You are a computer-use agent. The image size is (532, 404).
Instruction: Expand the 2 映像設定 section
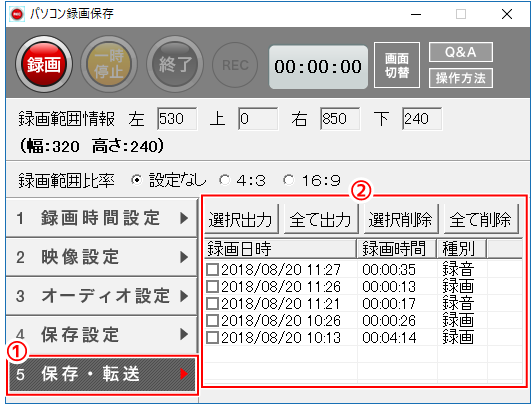(102, 257)
